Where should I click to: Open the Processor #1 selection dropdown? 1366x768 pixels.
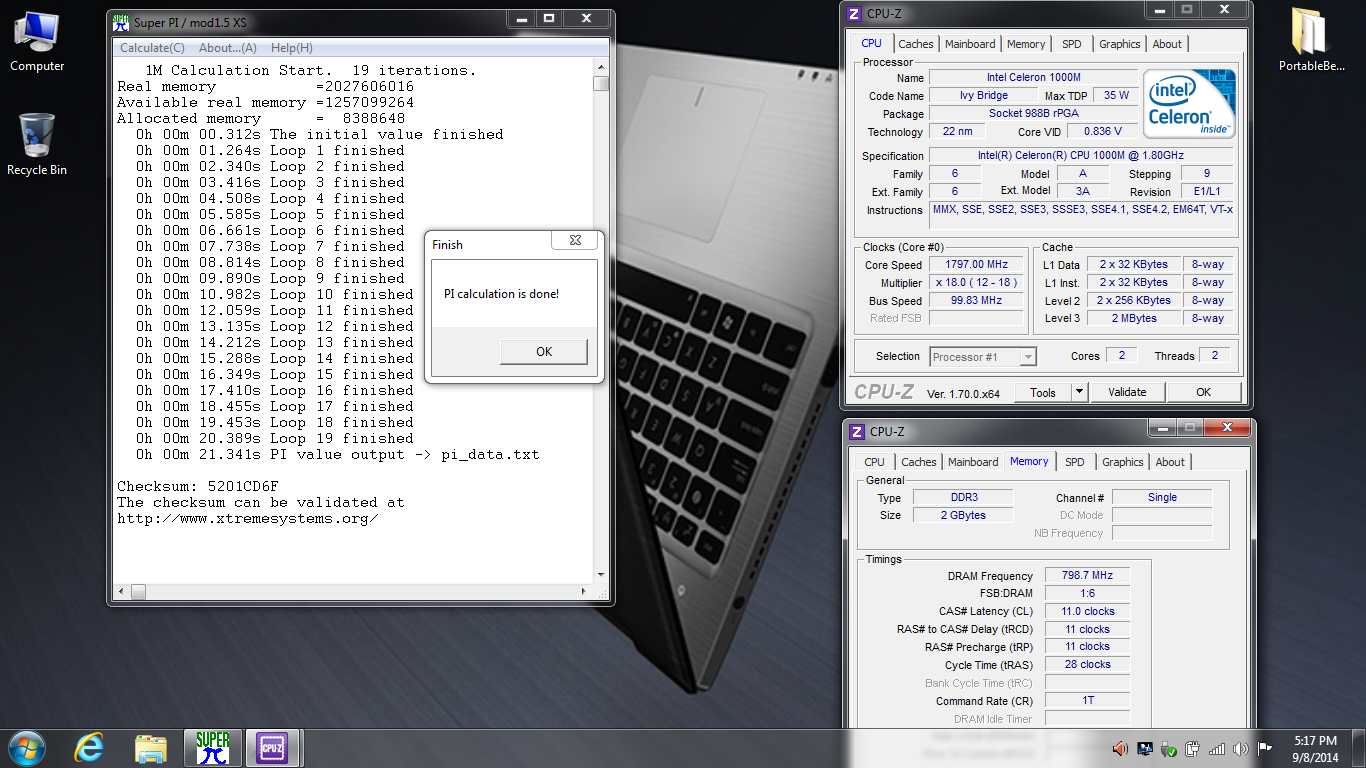tap(983, 356)
